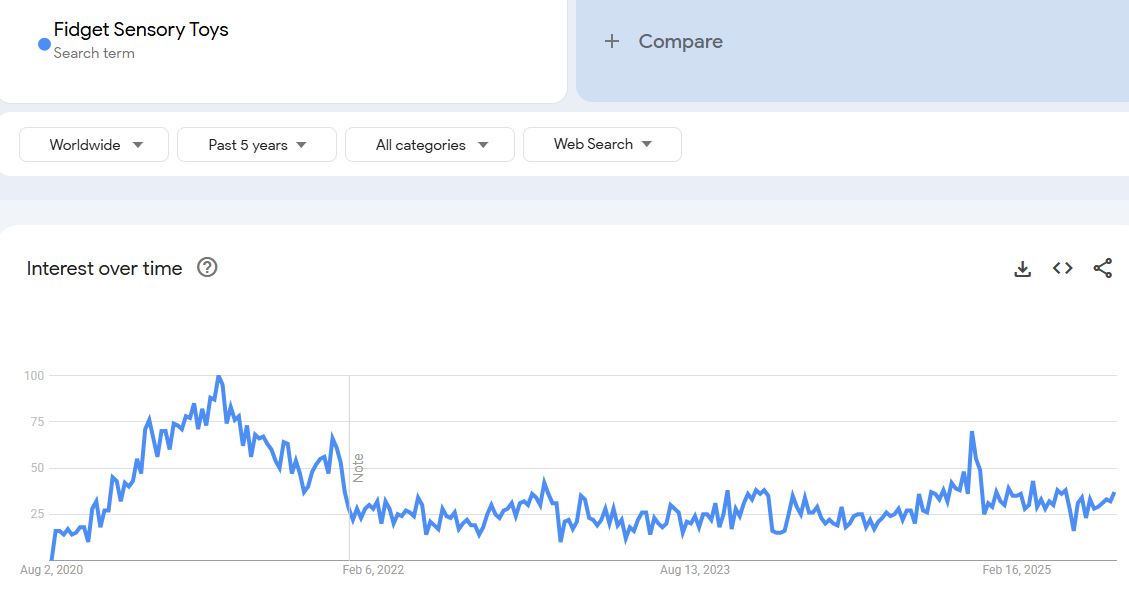Select the Aug 2, 2020 axis label
Screen dimensions: 1129x596
point(51,570)
